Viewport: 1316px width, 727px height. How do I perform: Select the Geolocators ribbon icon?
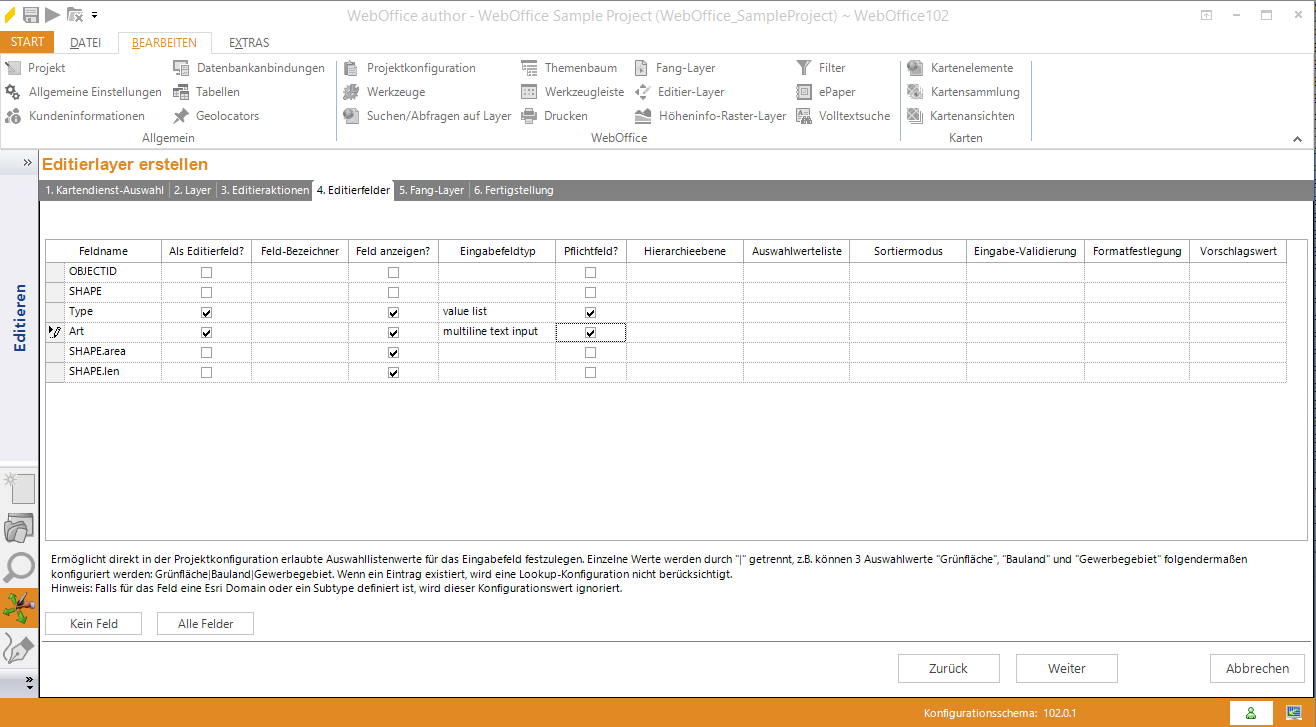(180, 116)
